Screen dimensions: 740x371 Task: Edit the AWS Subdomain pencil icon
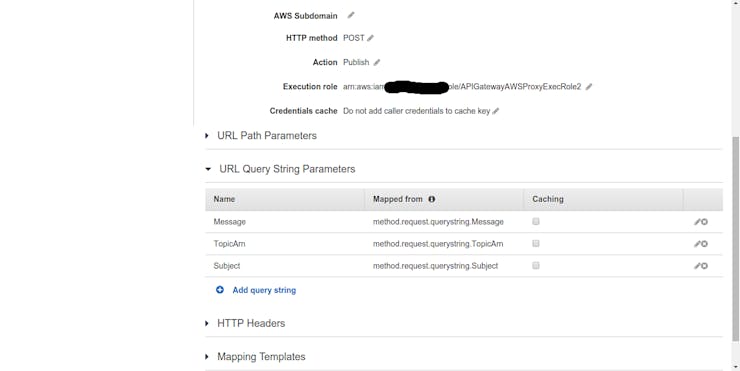(351, 15)
